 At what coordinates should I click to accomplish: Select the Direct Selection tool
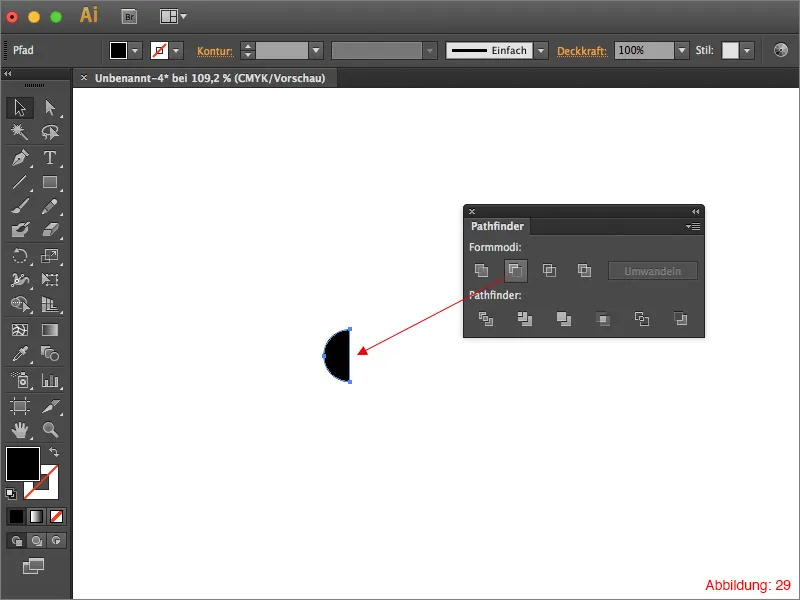click(49, 108)
